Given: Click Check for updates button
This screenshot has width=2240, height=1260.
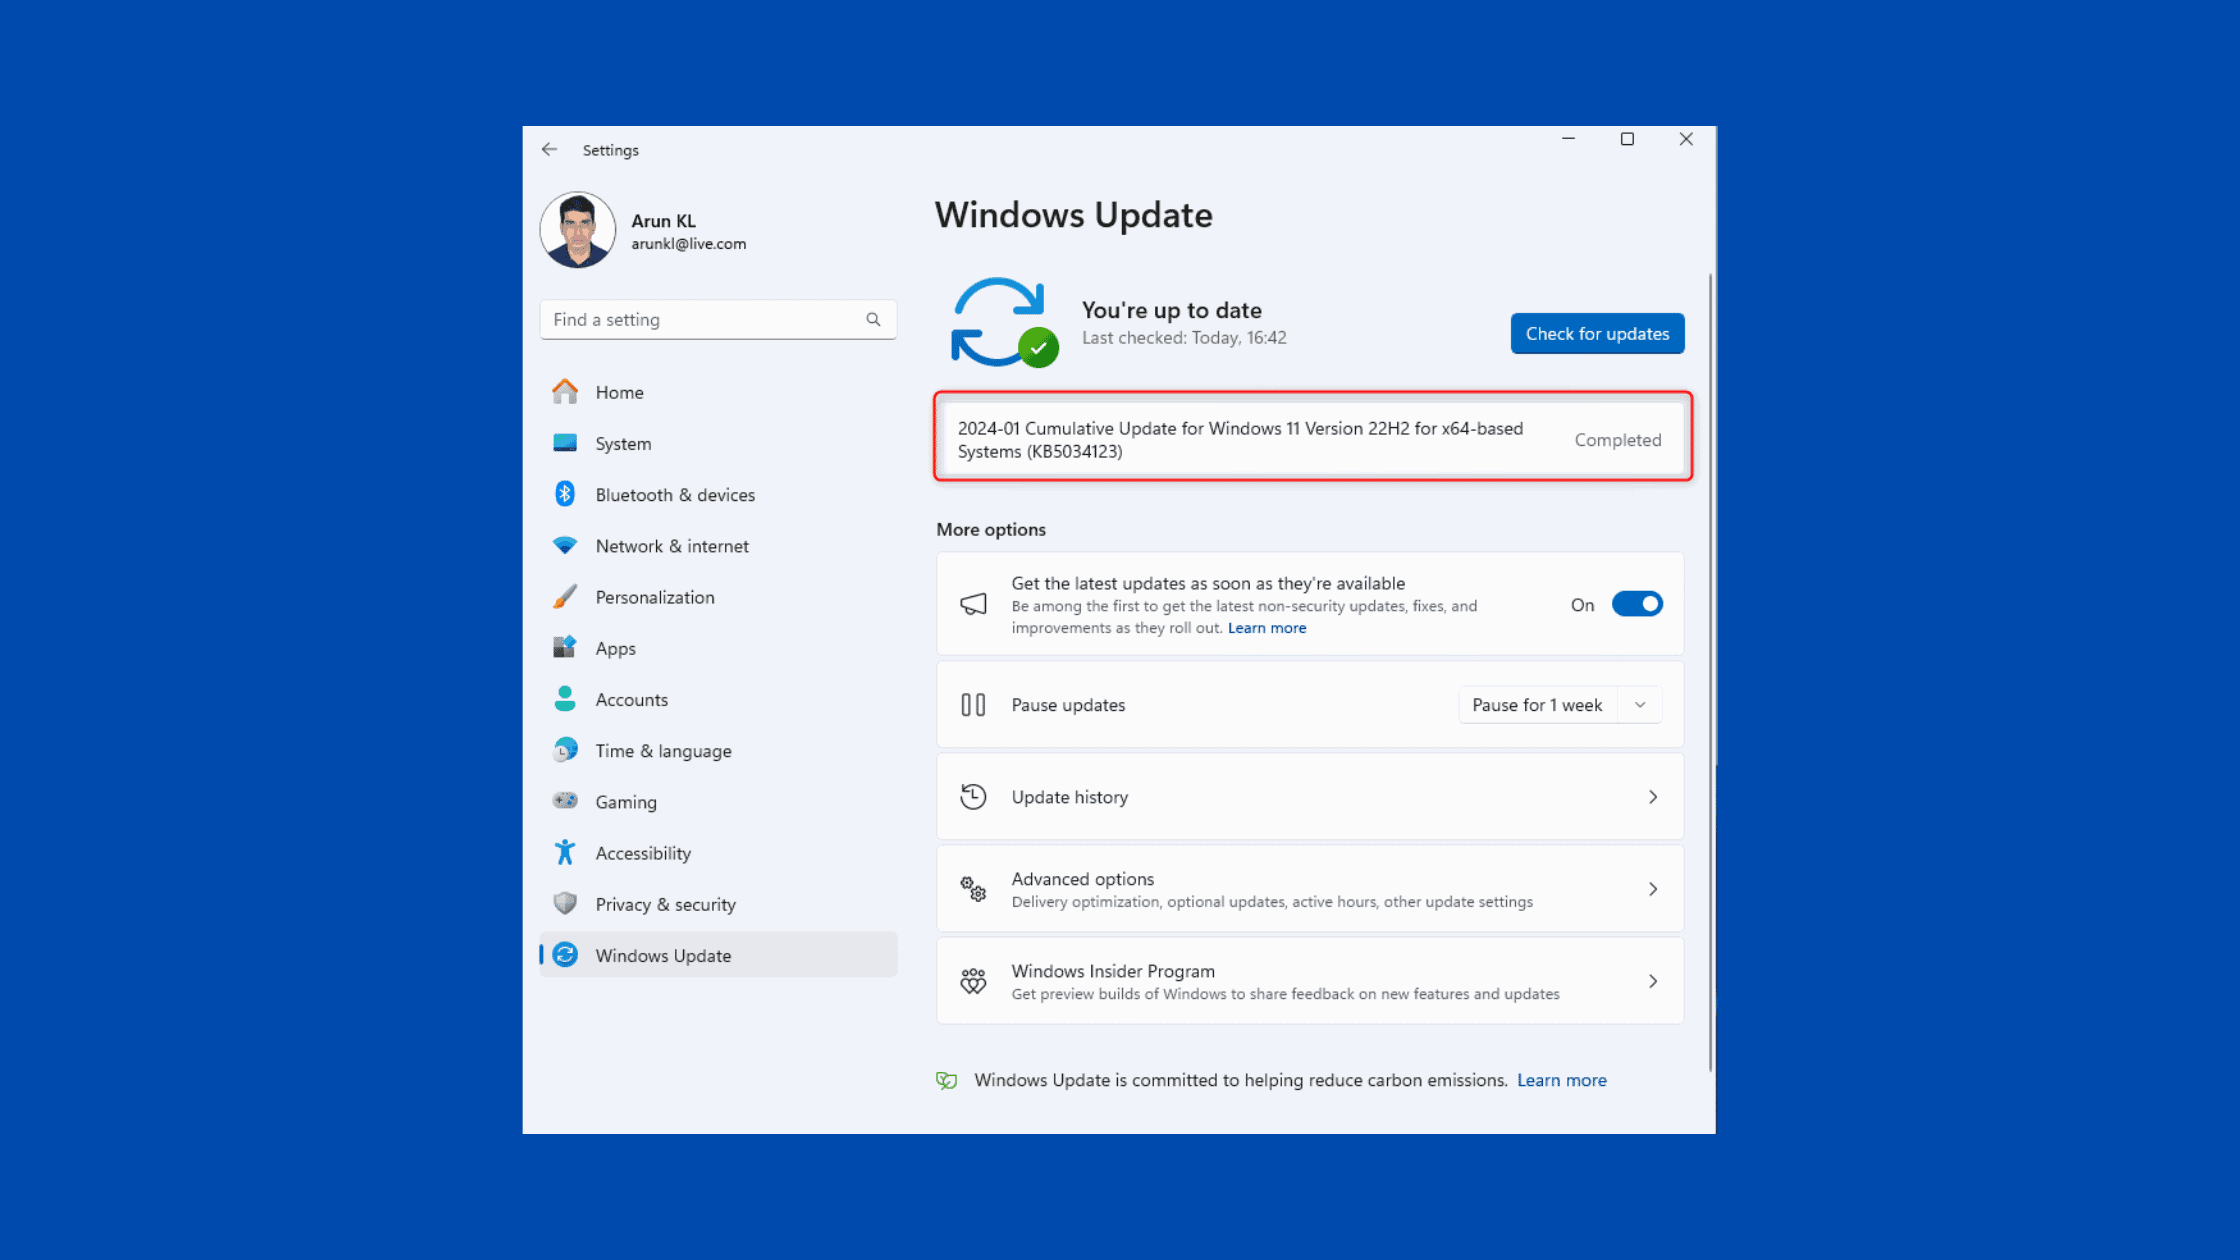Looking at the screenshot, I should coord(1597,332).
